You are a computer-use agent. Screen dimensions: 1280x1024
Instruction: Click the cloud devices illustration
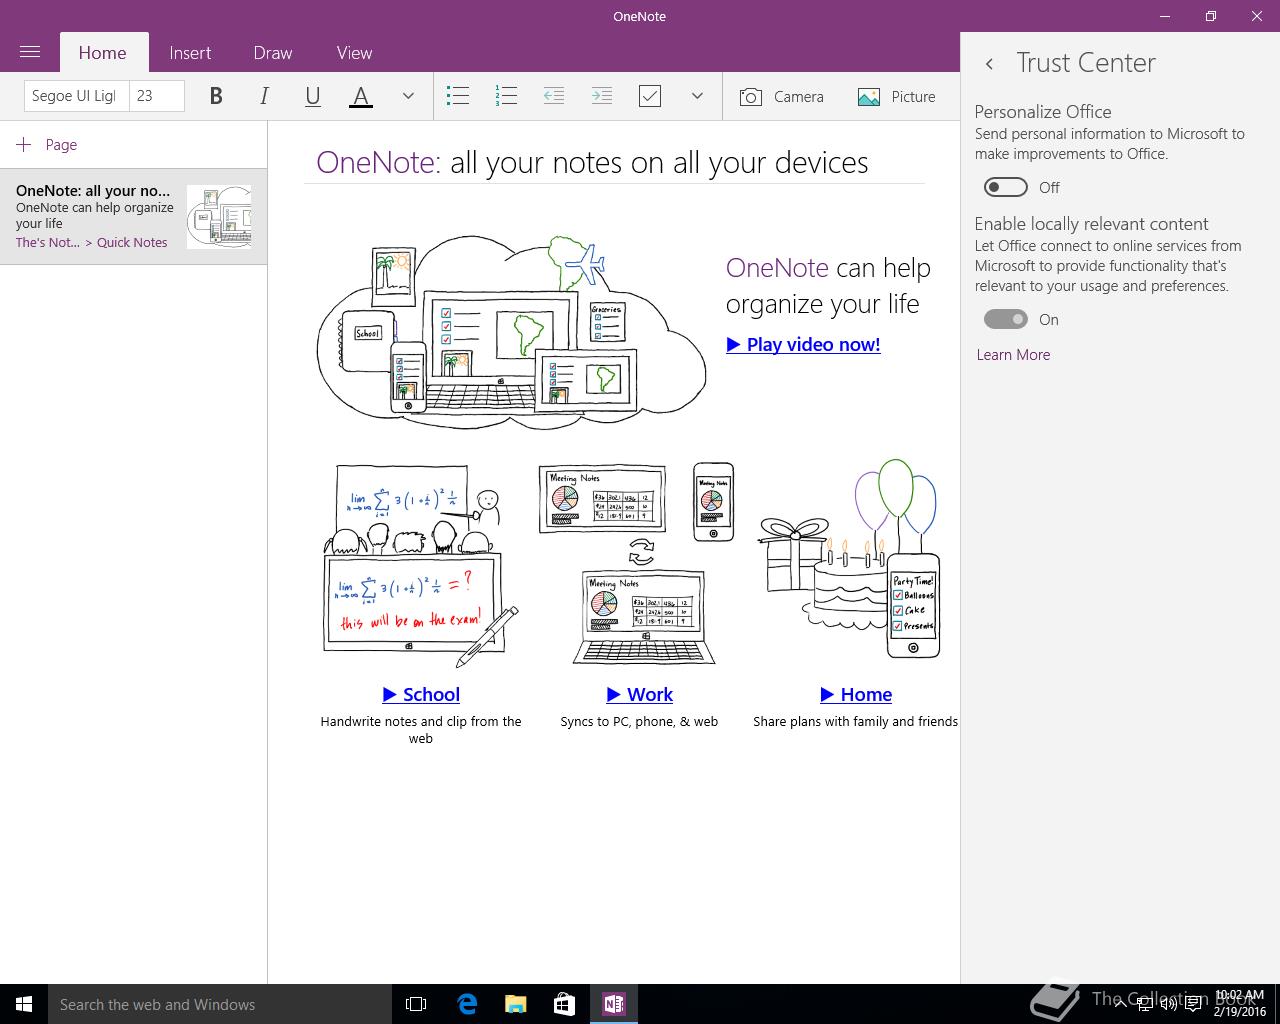tap(512, 331)
